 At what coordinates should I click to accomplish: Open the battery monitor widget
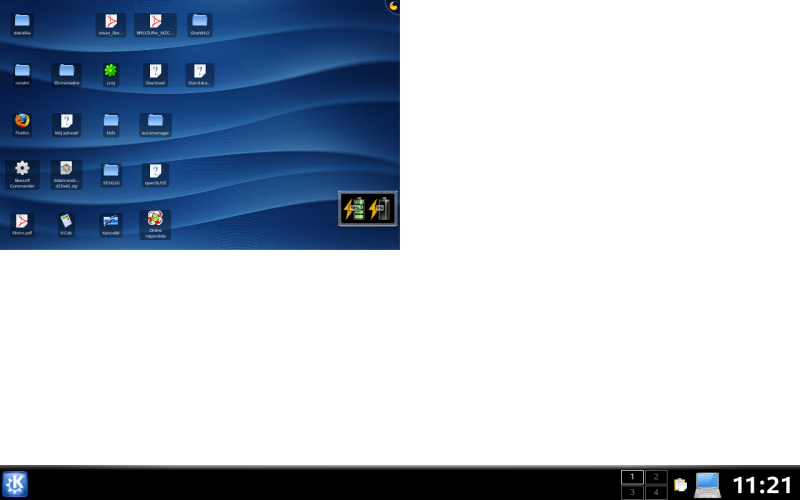[x=367, y=208]
